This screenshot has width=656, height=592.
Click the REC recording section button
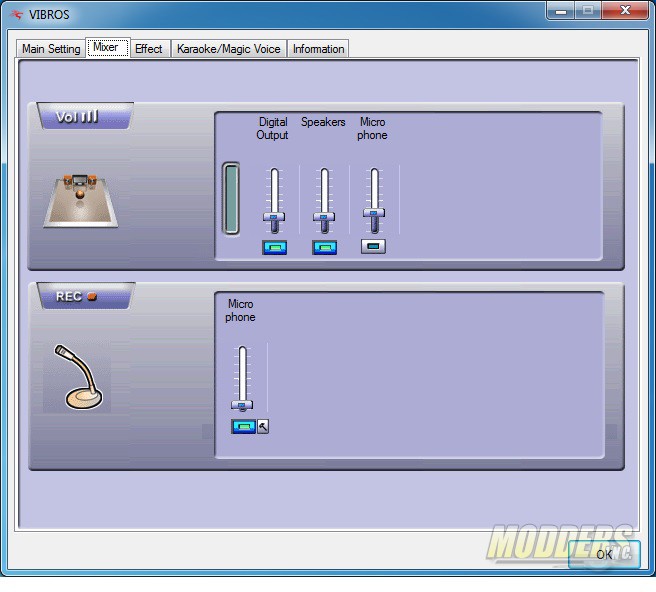pyautogui.click(x=86, y=296)
